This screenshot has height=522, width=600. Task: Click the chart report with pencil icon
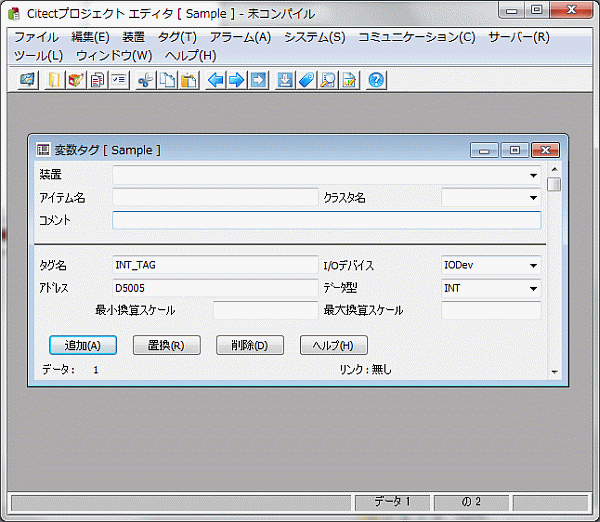[349, 80]
